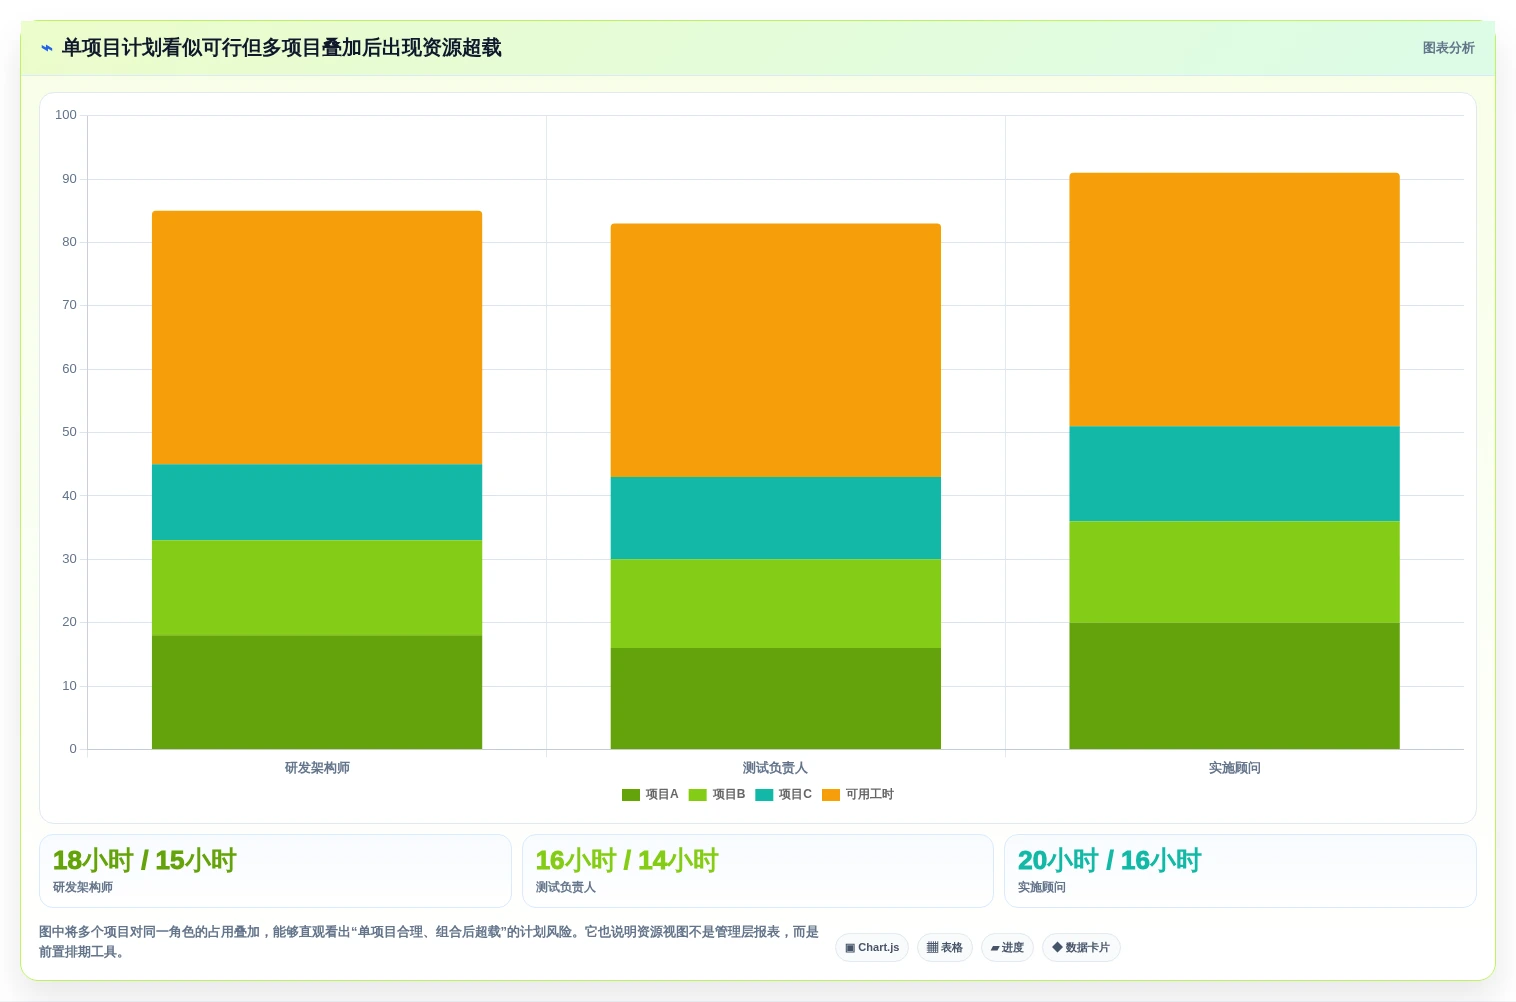Click the 项目A bar segment for 实施顾问
1516x1002 pixels.
click(x=1234, y=686)
